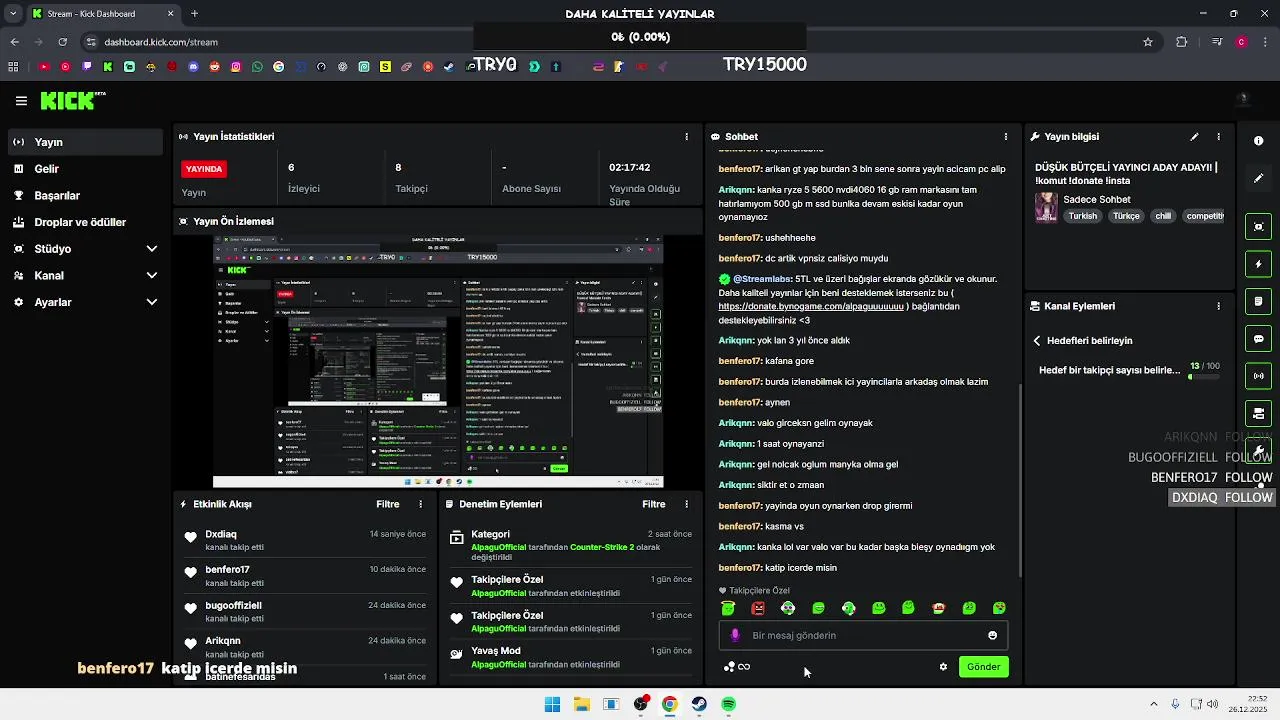Screen dimensions: 1280x720
Task: Open Filtre in Etkinlik Akışı panel
Action: (x=387, y=504)
